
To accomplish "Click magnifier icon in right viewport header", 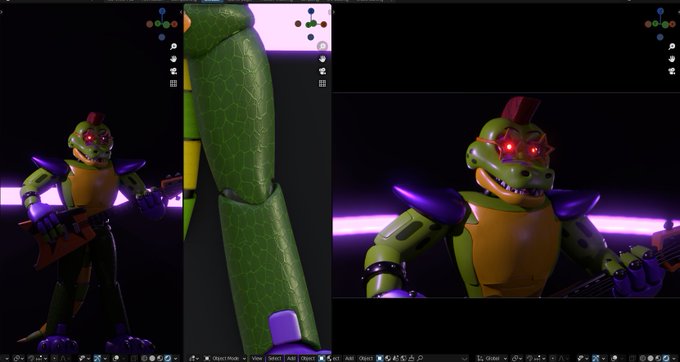I will click(420, 358).
